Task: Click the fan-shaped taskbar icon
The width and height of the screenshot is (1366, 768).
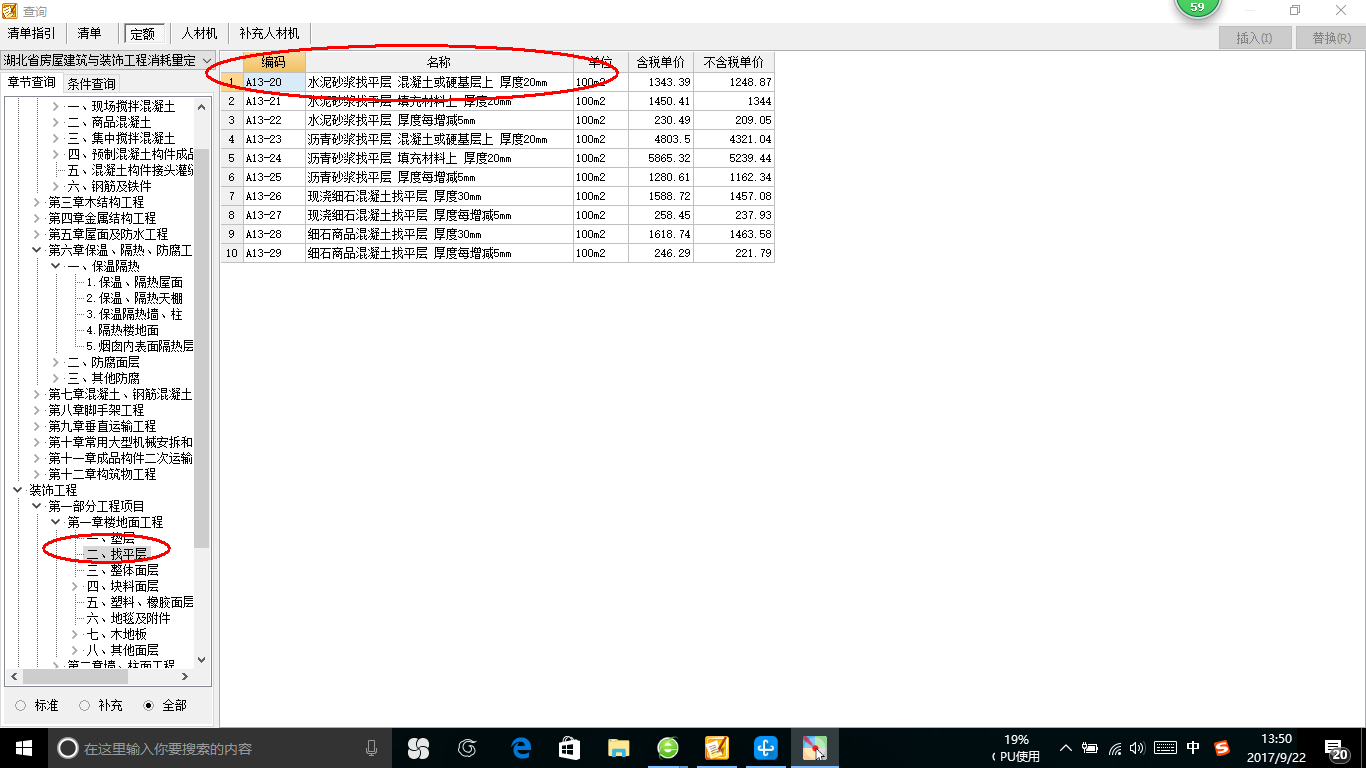Action: coord(418,747)
